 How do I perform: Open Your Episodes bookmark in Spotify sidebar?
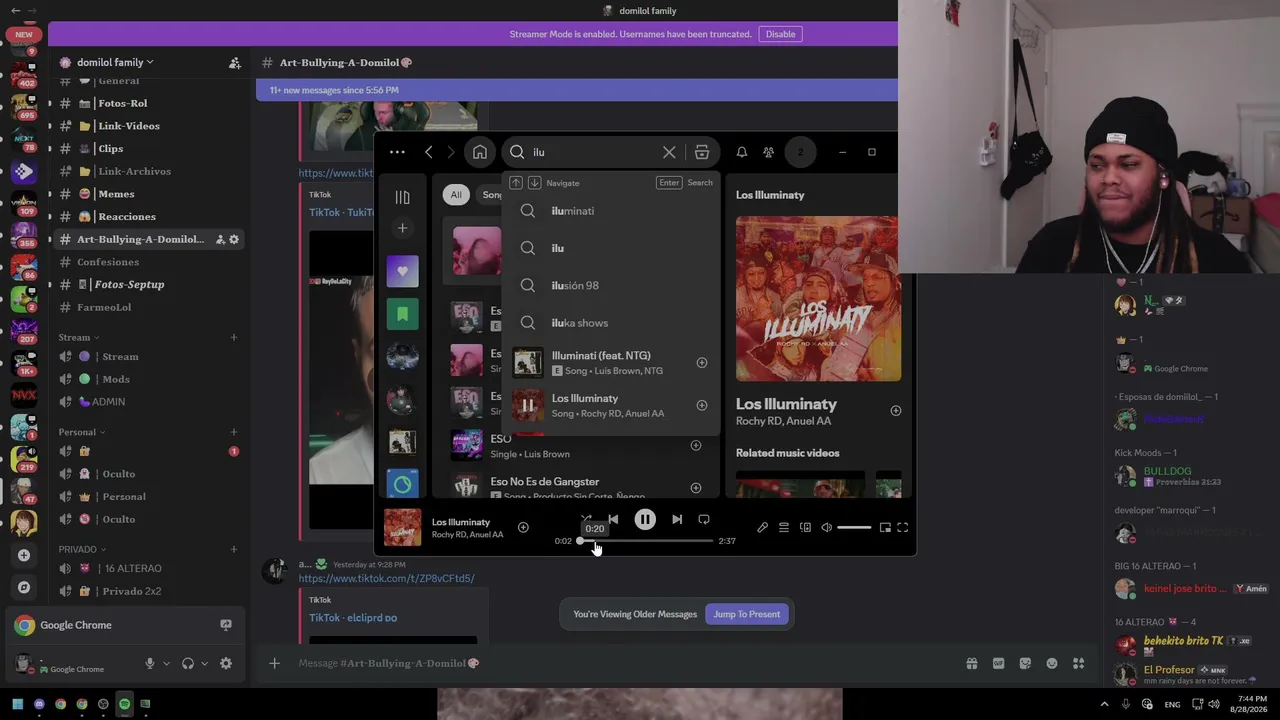click(x=402, y=314)
